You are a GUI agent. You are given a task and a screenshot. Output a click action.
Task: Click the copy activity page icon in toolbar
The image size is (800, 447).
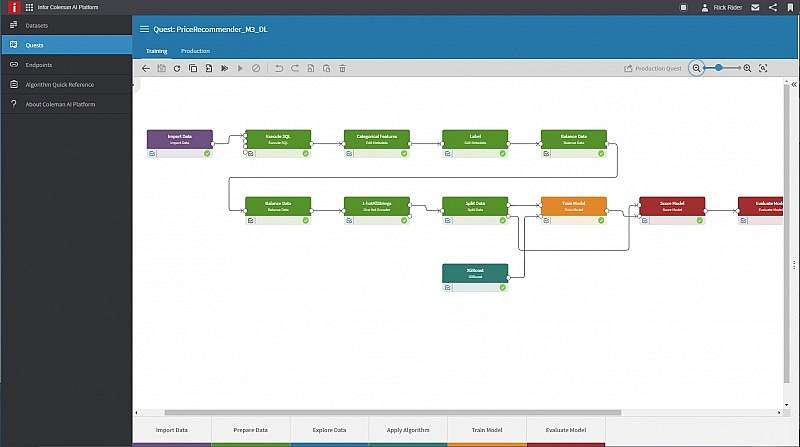tap(311, 68)
